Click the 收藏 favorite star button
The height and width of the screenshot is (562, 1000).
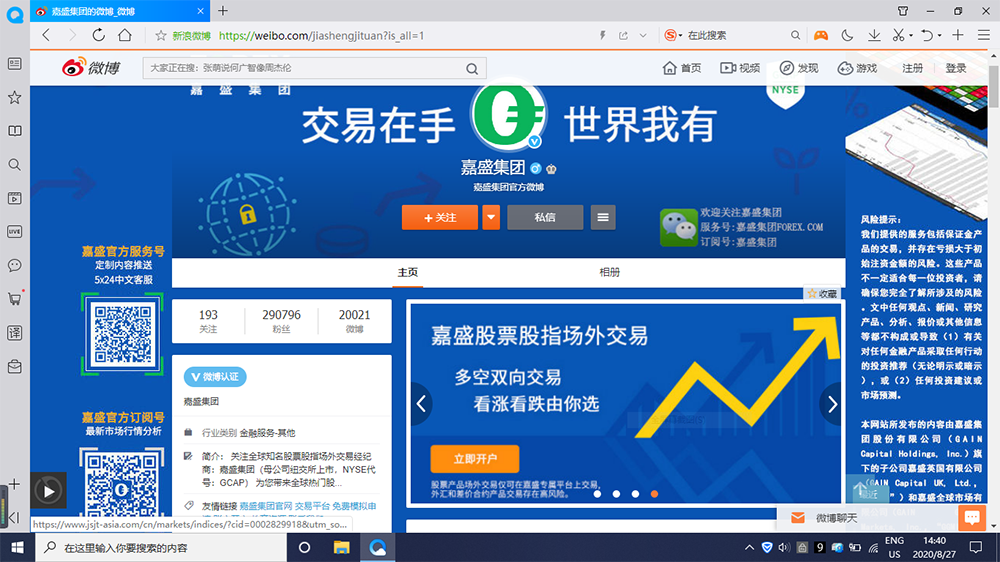coord(821,293)
